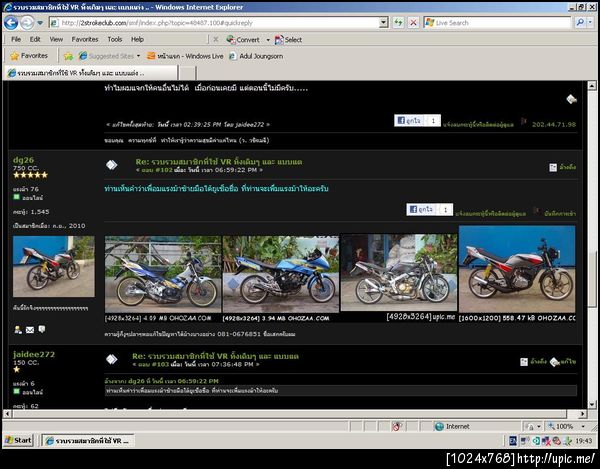Open a new blank tab
The image size is (600, 469).
point(188,73)
